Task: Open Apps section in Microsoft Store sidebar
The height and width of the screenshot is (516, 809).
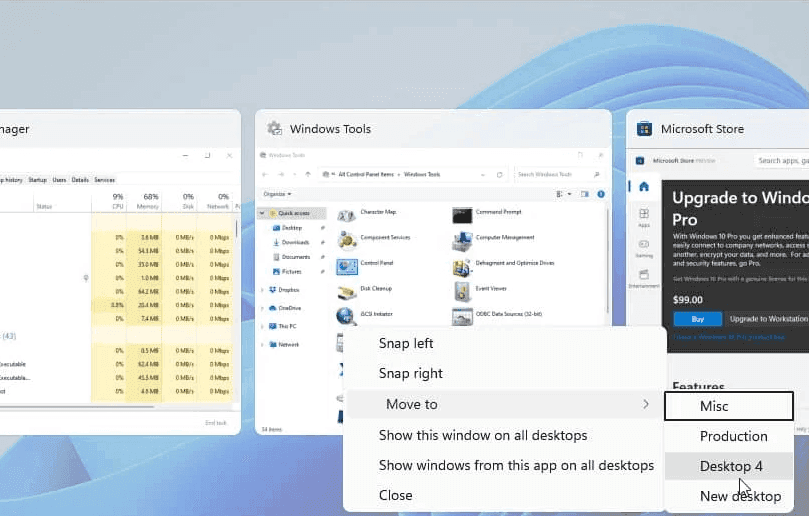Action: 644,217
